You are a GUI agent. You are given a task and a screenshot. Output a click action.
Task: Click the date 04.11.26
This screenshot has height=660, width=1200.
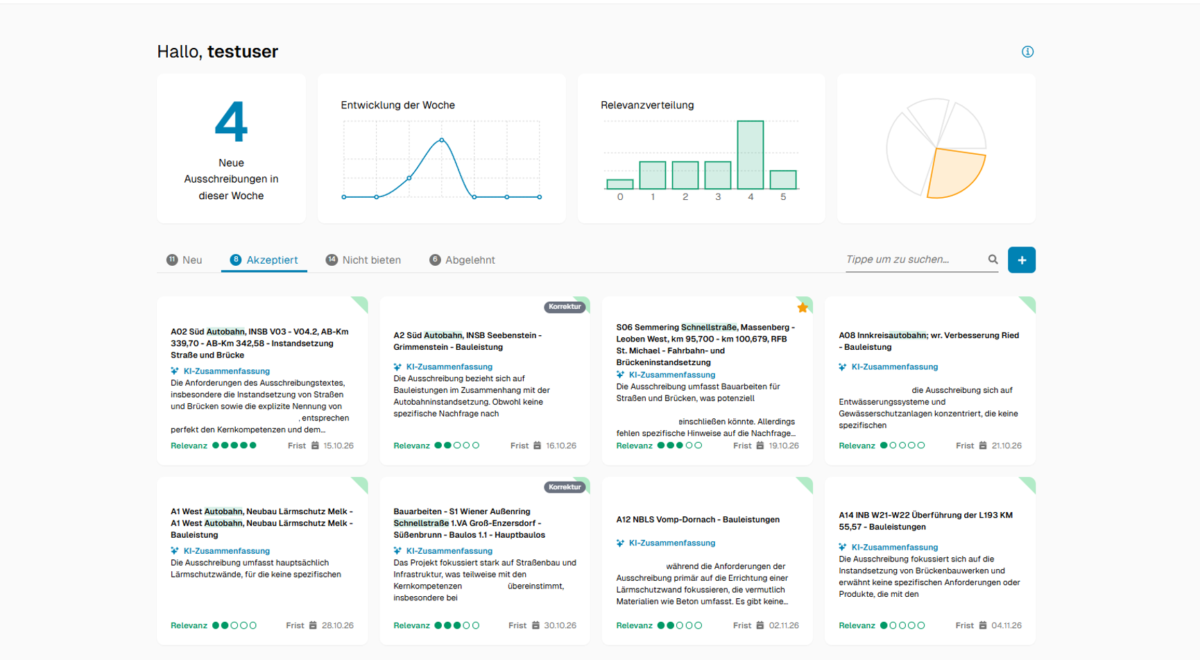click(1006, 625)
